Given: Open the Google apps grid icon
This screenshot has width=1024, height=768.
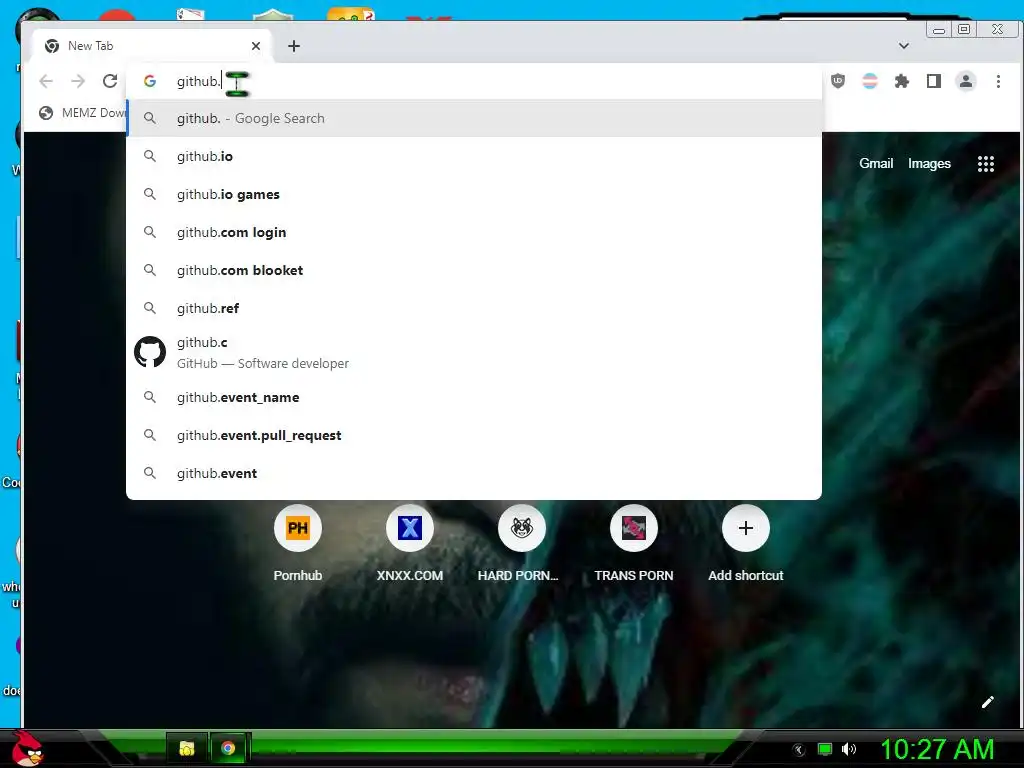Looking at the screenshot, I should pos(985,164).
